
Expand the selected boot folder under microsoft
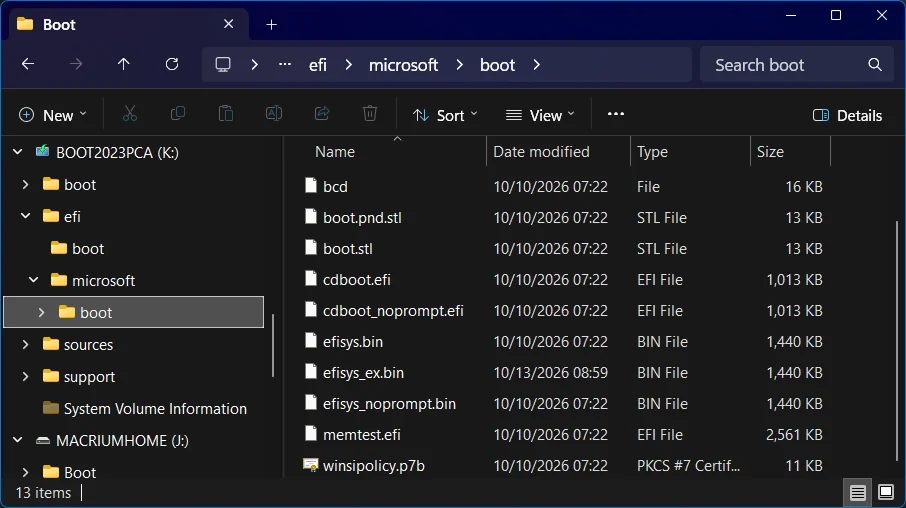pyautogui.click(x=42, y=312)
